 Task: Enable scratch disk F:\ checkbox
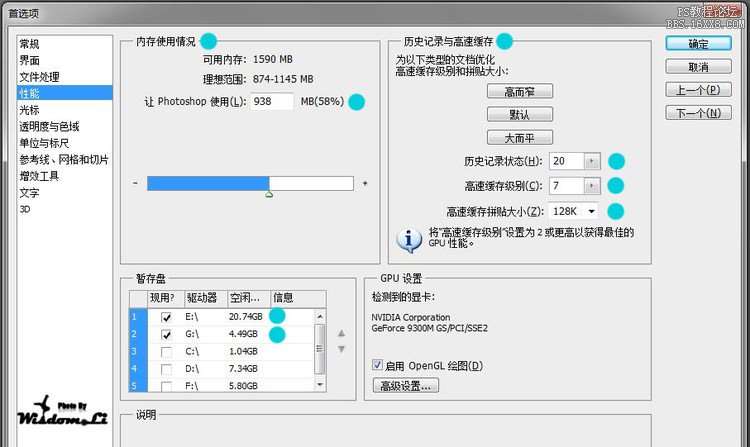[x=166, y=386]
